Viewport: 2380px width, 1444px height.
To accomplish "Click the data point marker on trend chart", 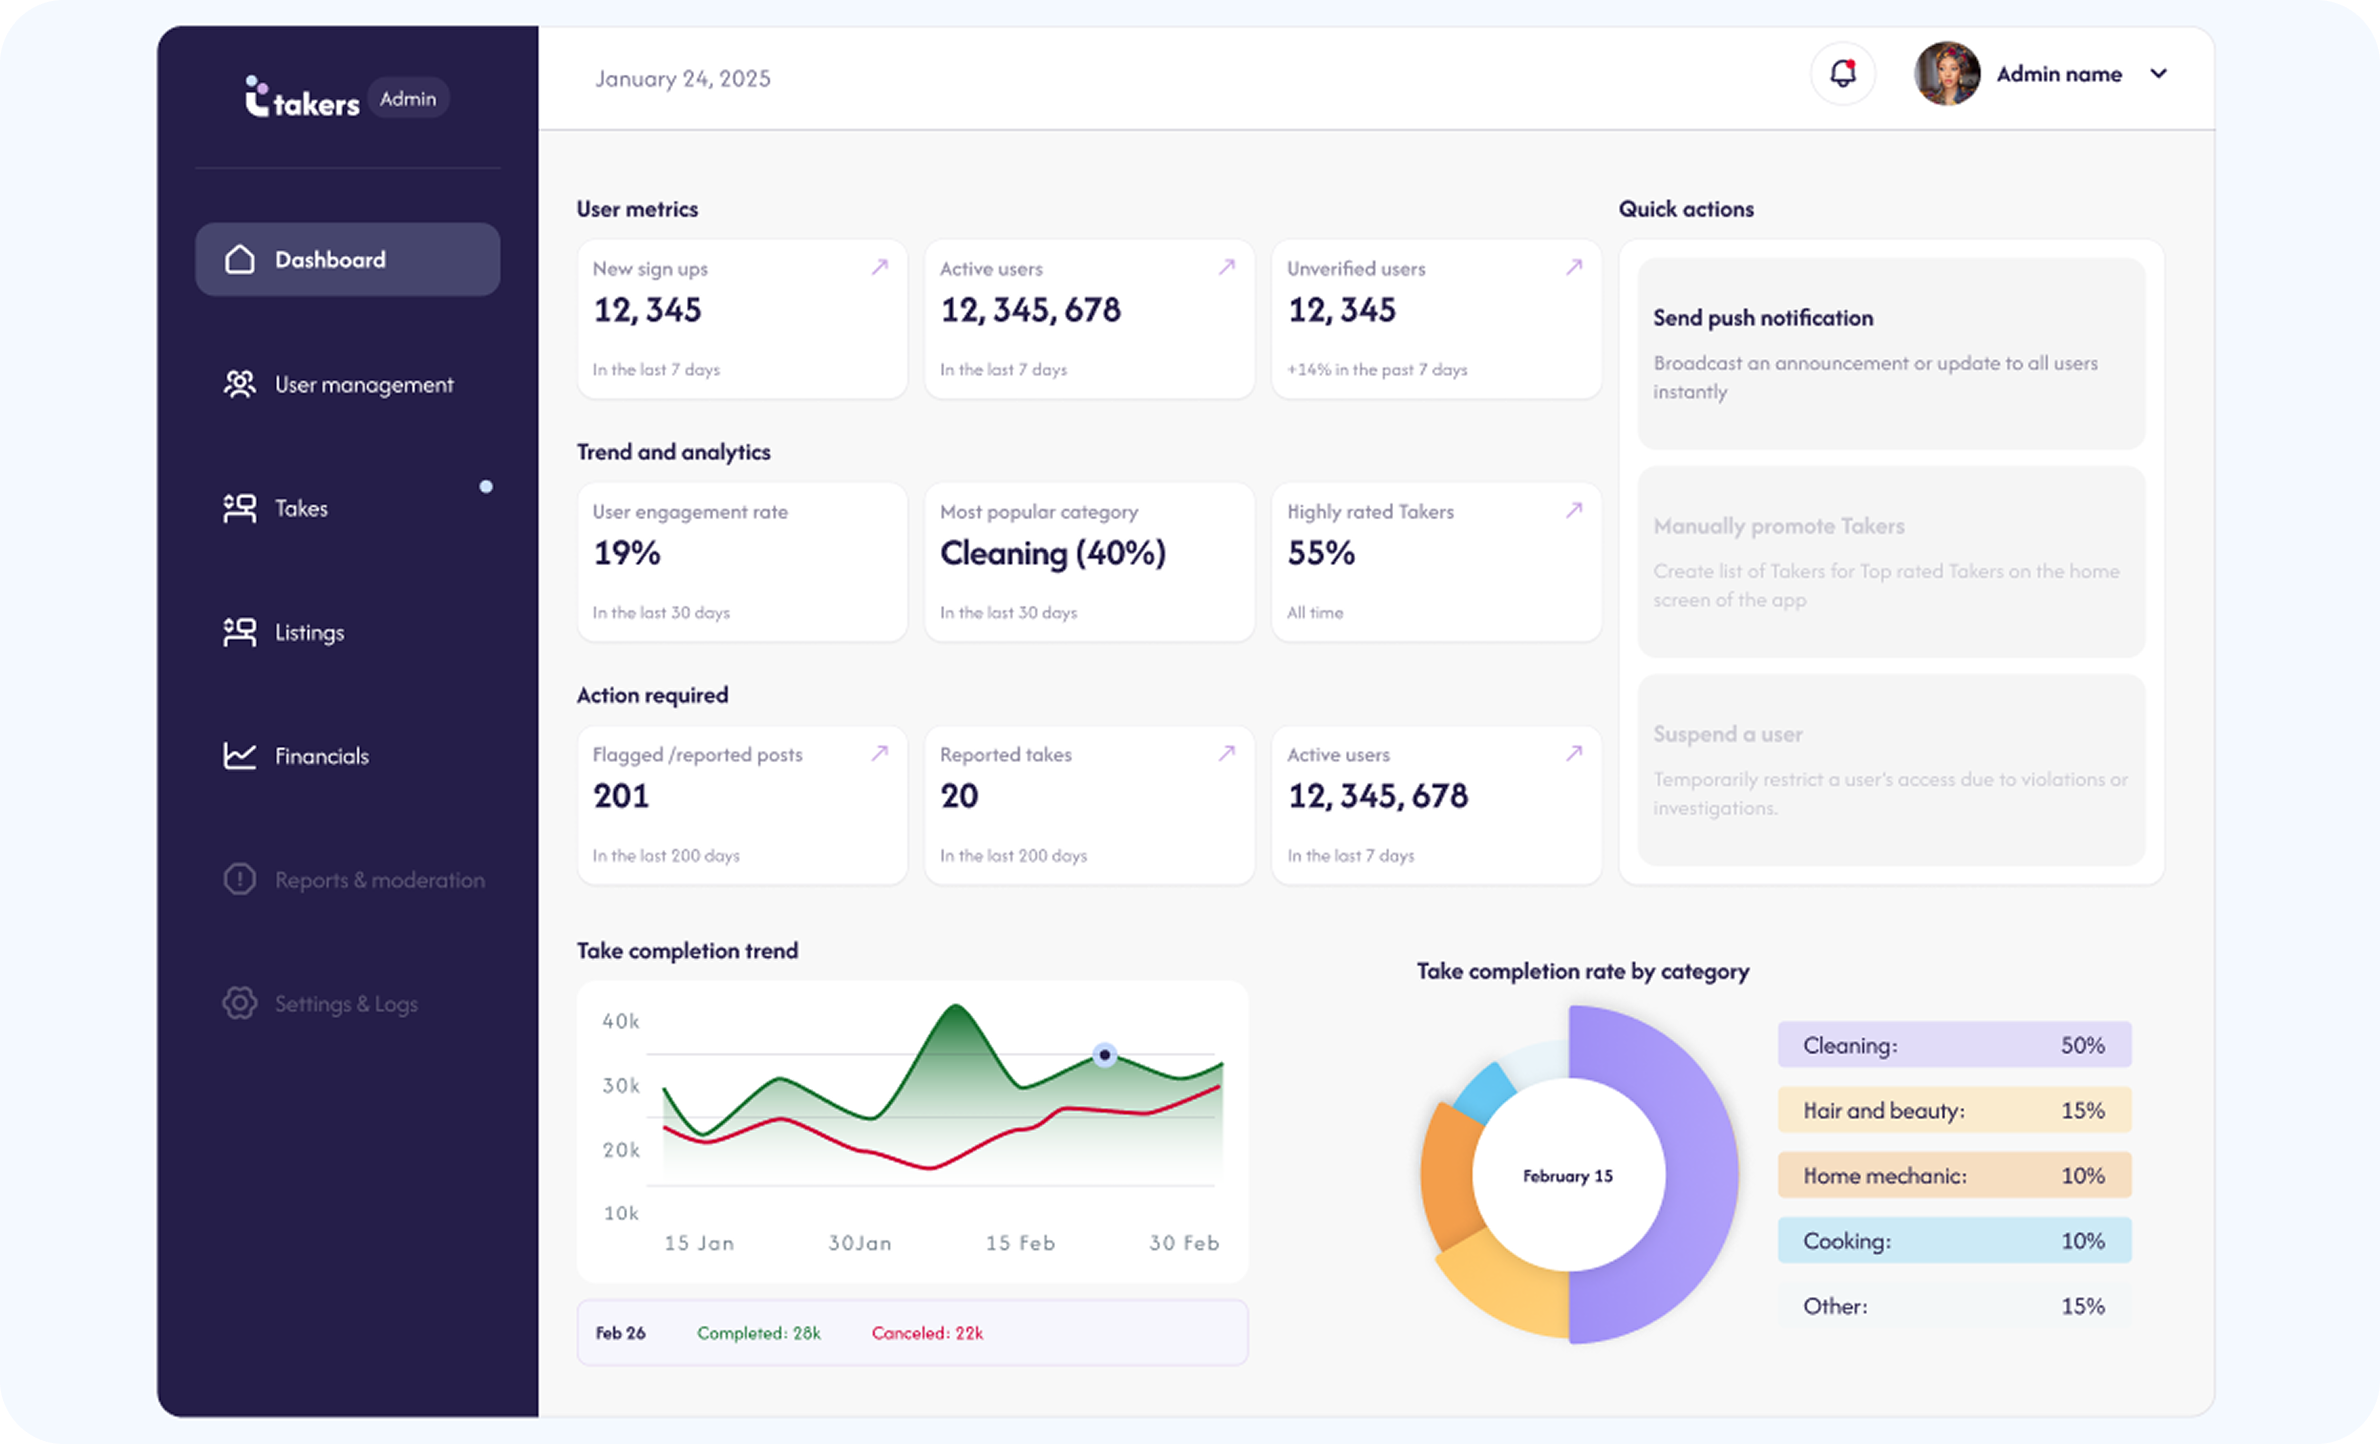I will [1104, 1055].
